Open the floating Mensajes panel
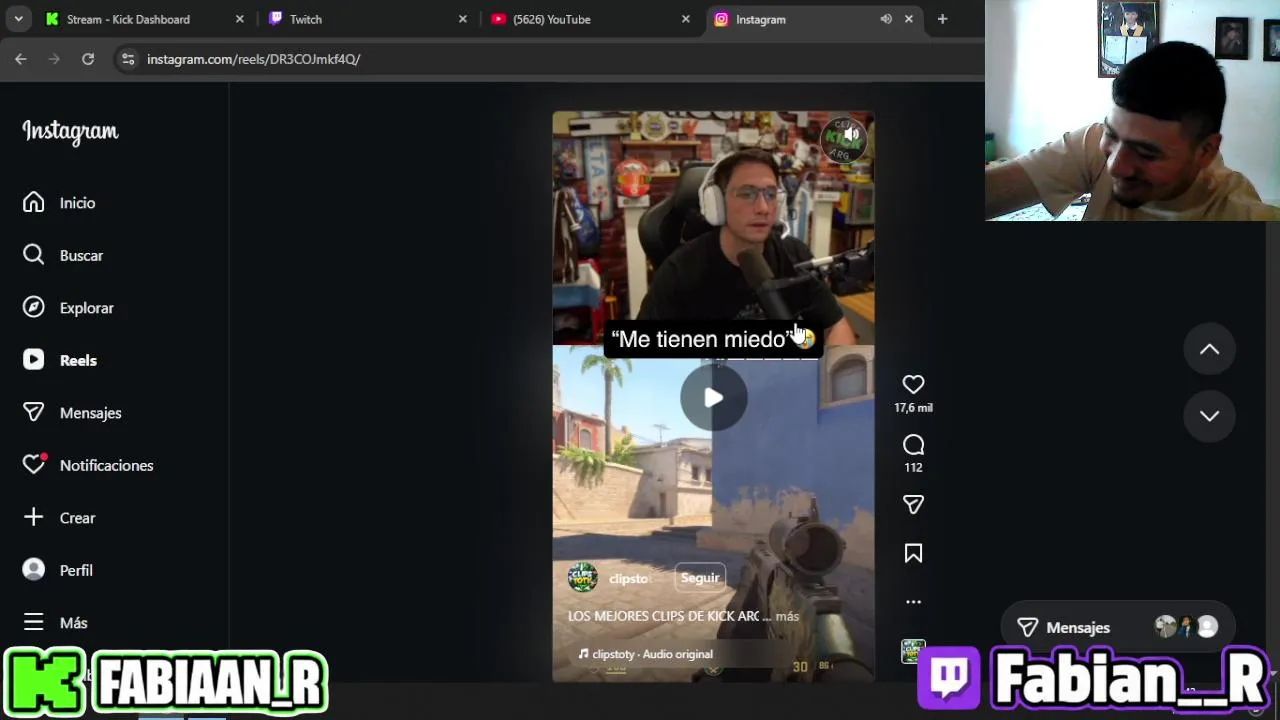 pyautogui.click(x=1117, y=627)
